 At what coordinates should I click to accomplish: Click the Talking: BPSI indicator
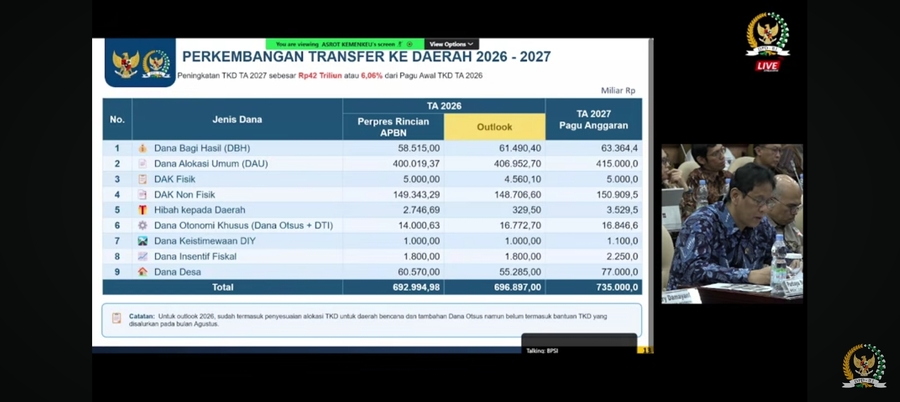point(542,350)
